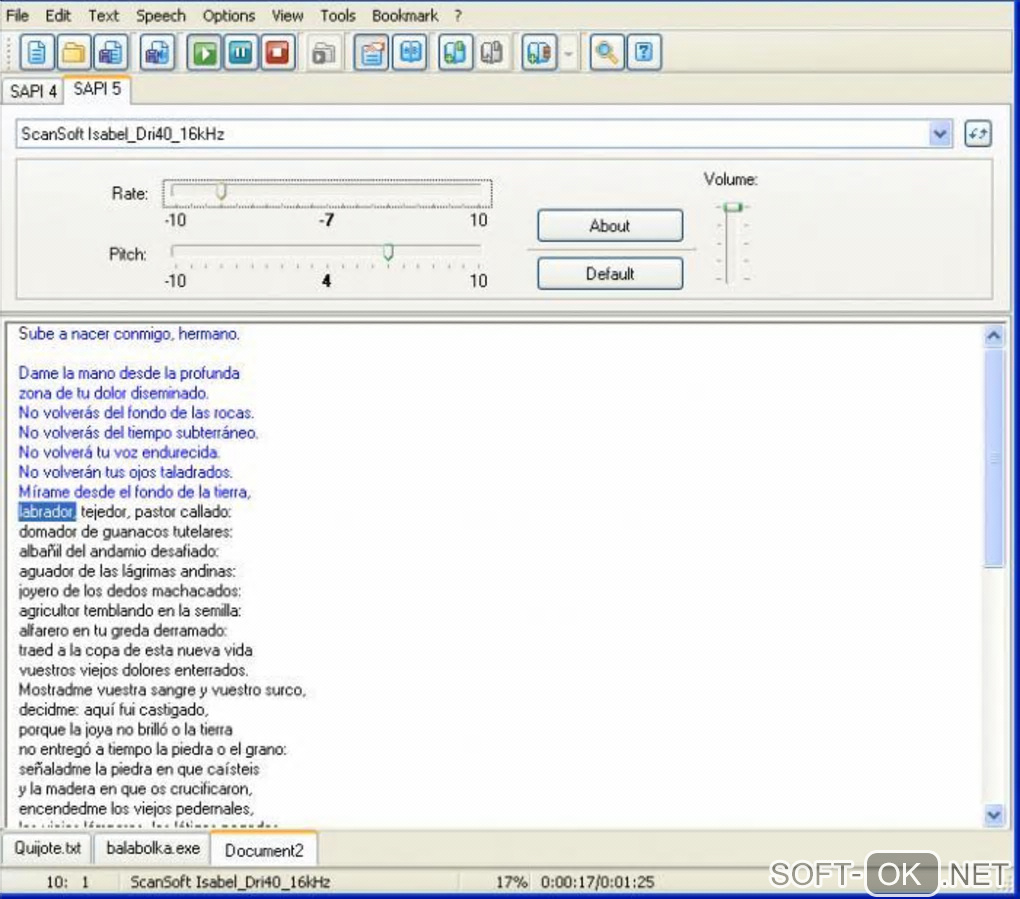The width and height of the screenshot is (1020, 899).
Task: Click the Open file folder icon
Action: click(75, 53)
